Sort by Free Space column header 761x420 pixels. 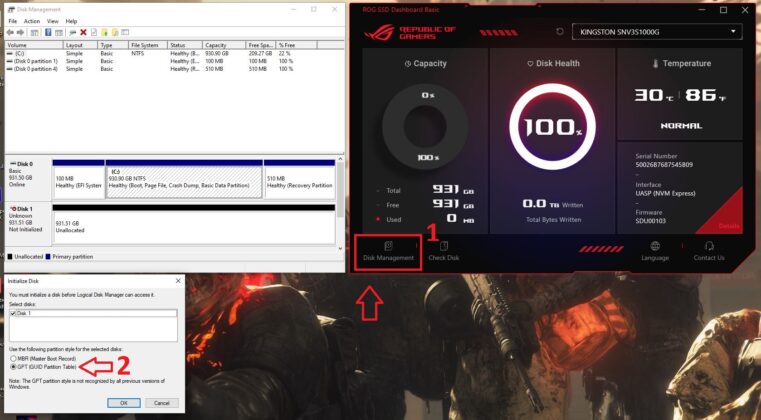click(x=260, y=45)
